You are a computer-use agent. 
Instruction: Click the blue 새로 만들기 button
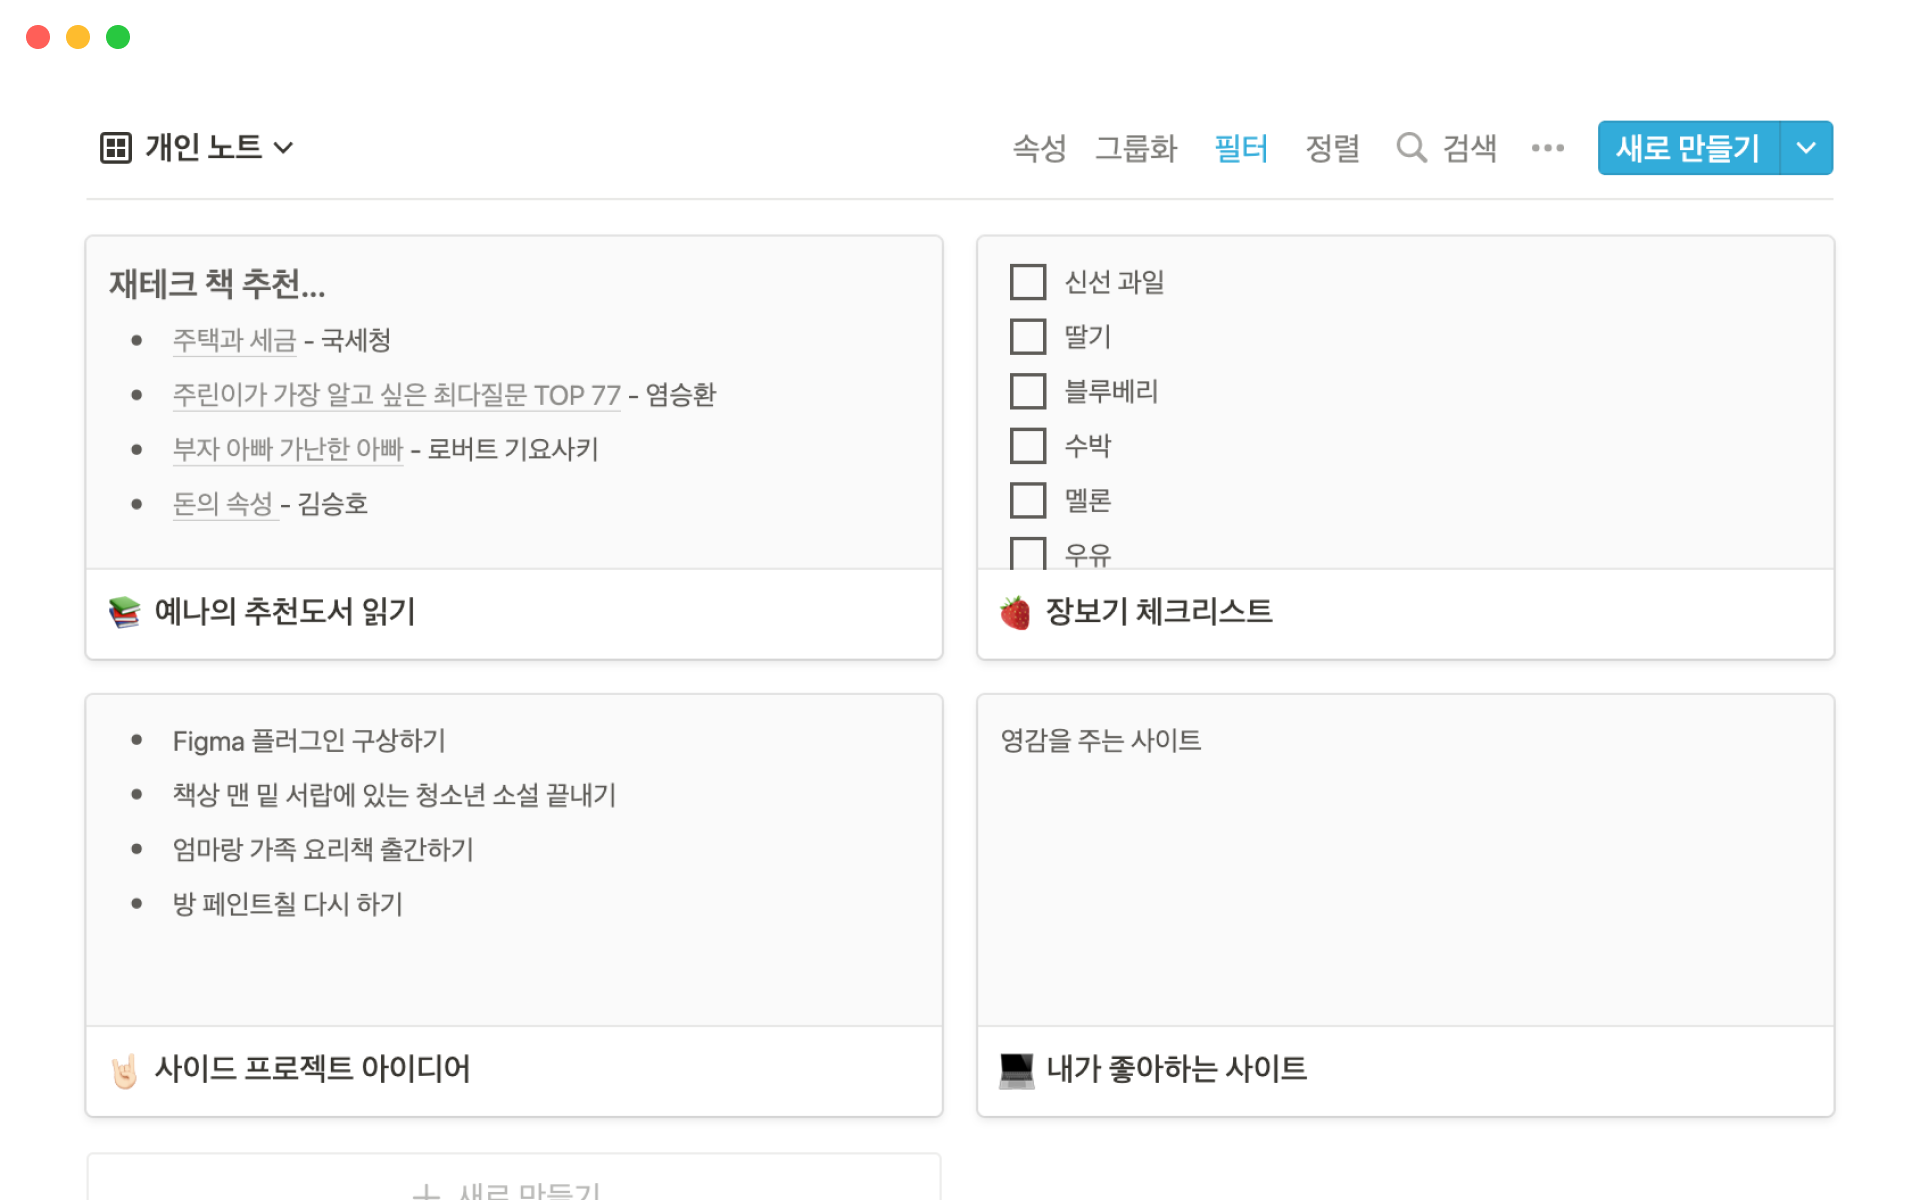pyautogui.click(x=1688, y=148)
